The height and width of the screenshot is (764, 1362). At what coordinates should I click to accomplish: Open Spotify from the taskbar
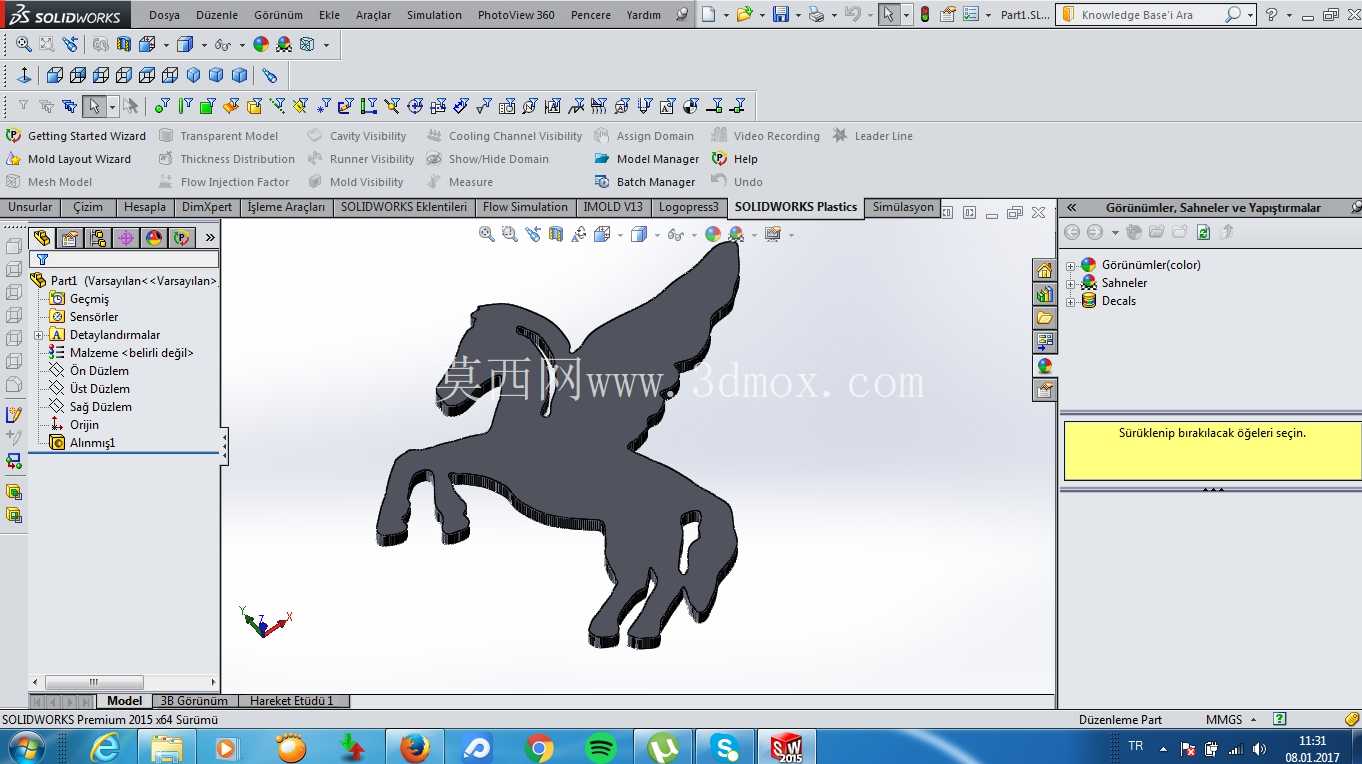coord(601,747)
